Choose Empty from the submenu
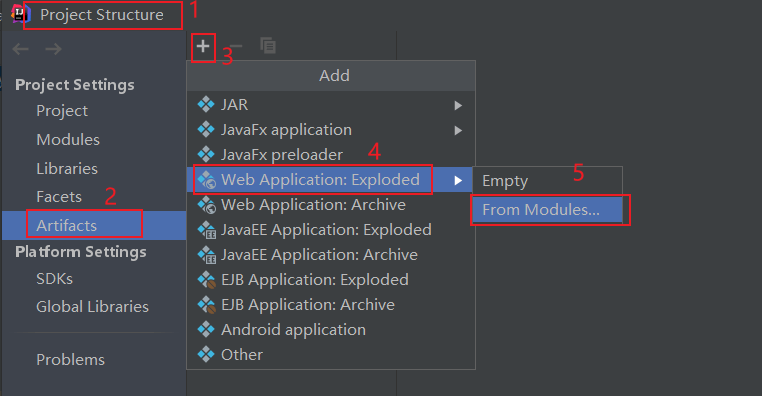This screenshot has height=396, width=762. 548,181
